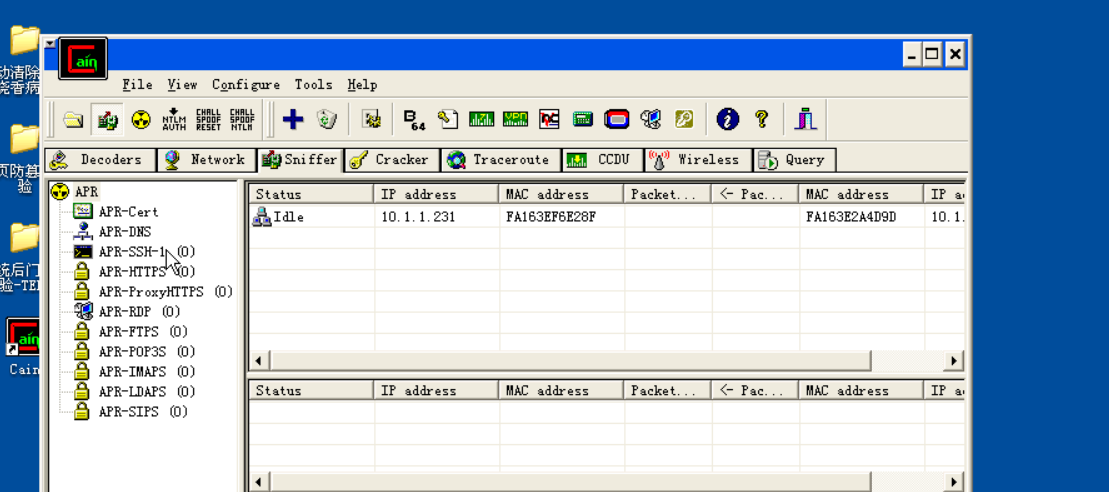Click the NTLM AUTH toolbar icon
This screenshot has width=1109, height=492.
[174, 119]
